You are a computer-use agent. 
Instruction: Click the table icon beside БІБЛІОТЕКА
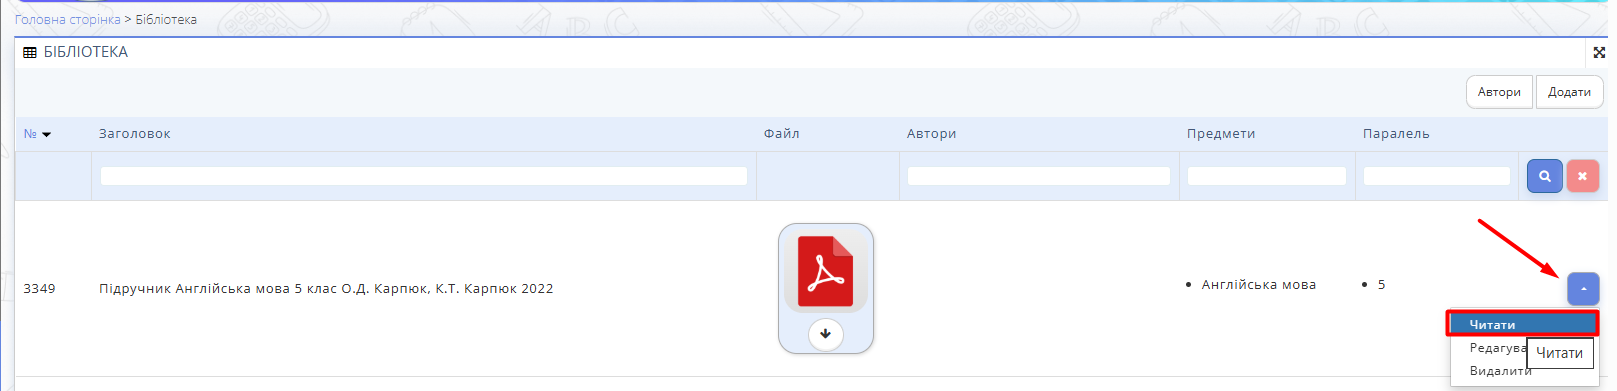[x=30, y=52]
